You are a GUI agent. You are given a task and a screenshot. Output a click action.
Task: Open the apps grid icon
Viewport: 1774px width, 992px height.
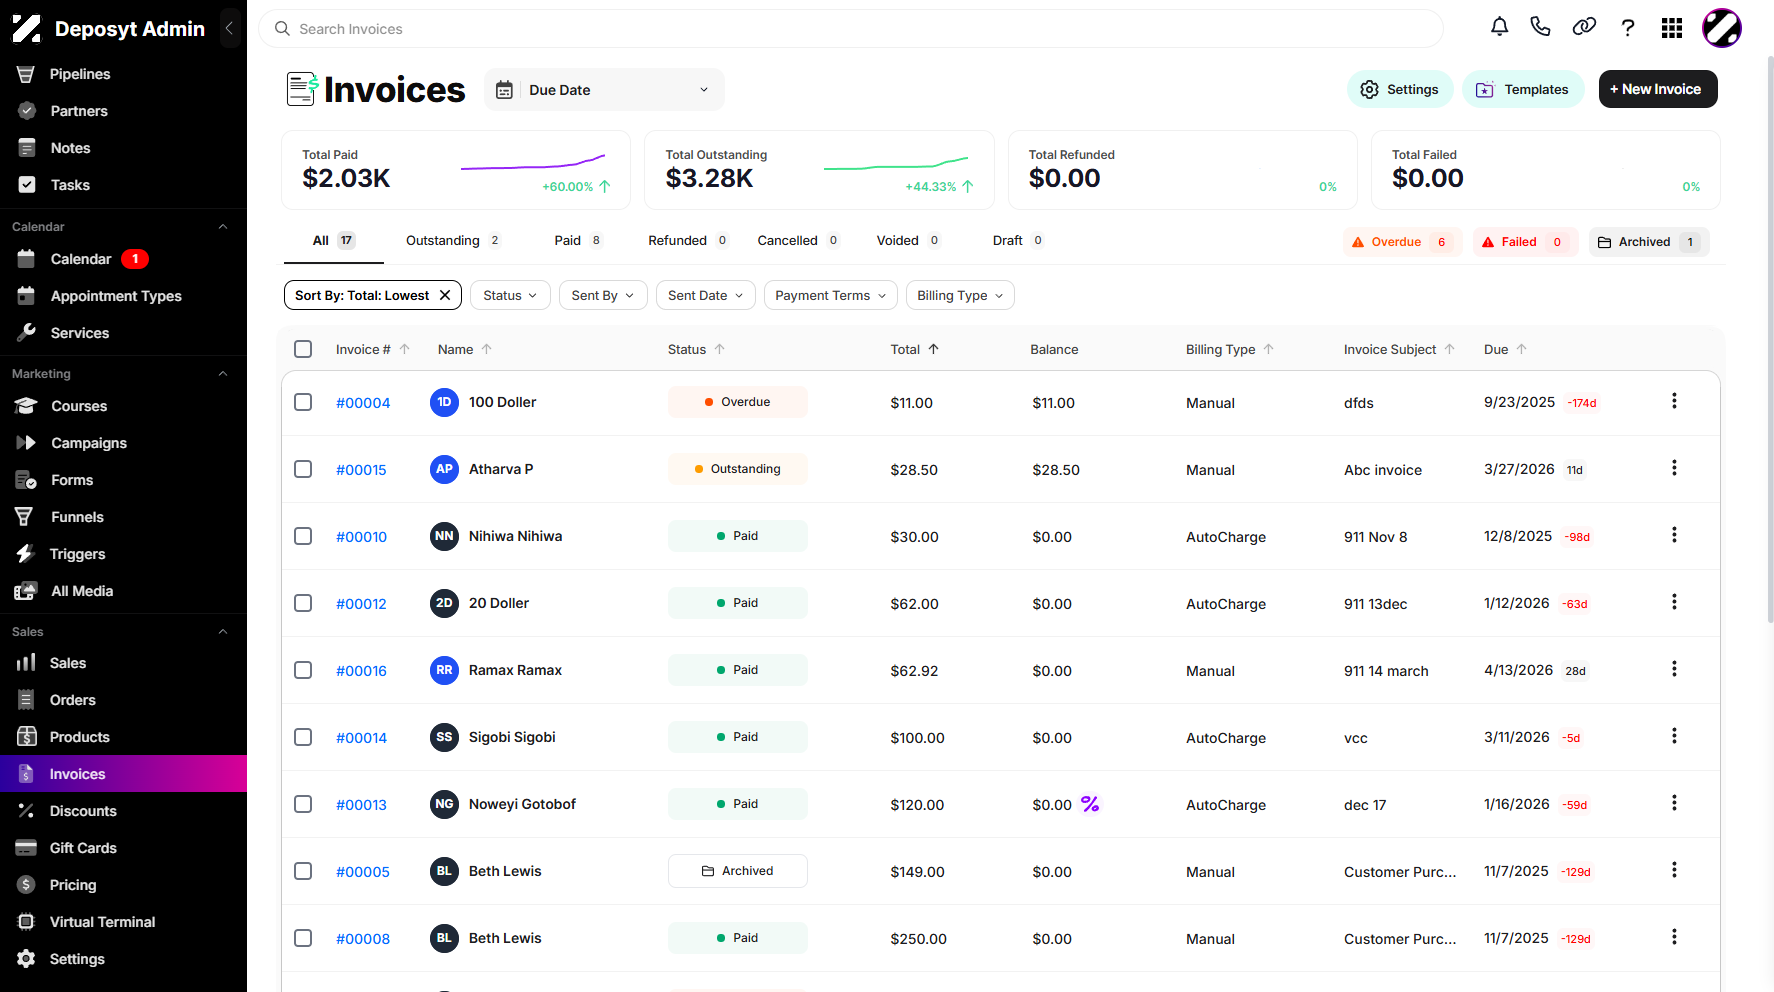tap(1672, 28)
